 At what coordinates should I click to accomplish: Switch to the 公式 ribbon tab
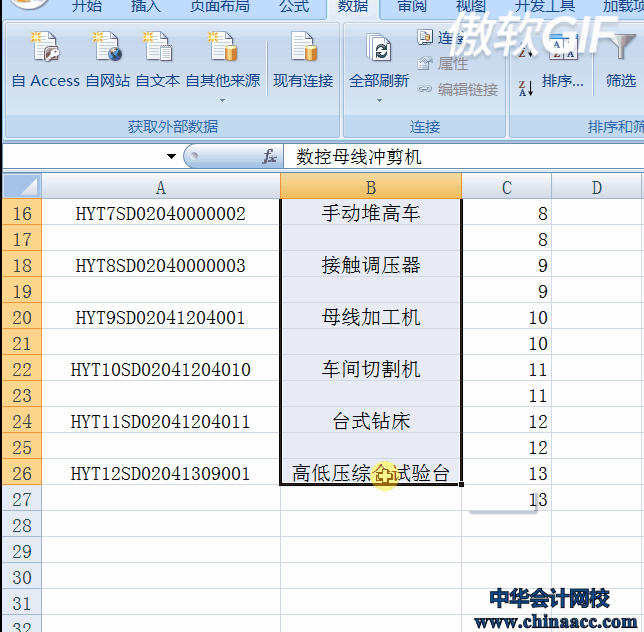(x=294, y=6)
